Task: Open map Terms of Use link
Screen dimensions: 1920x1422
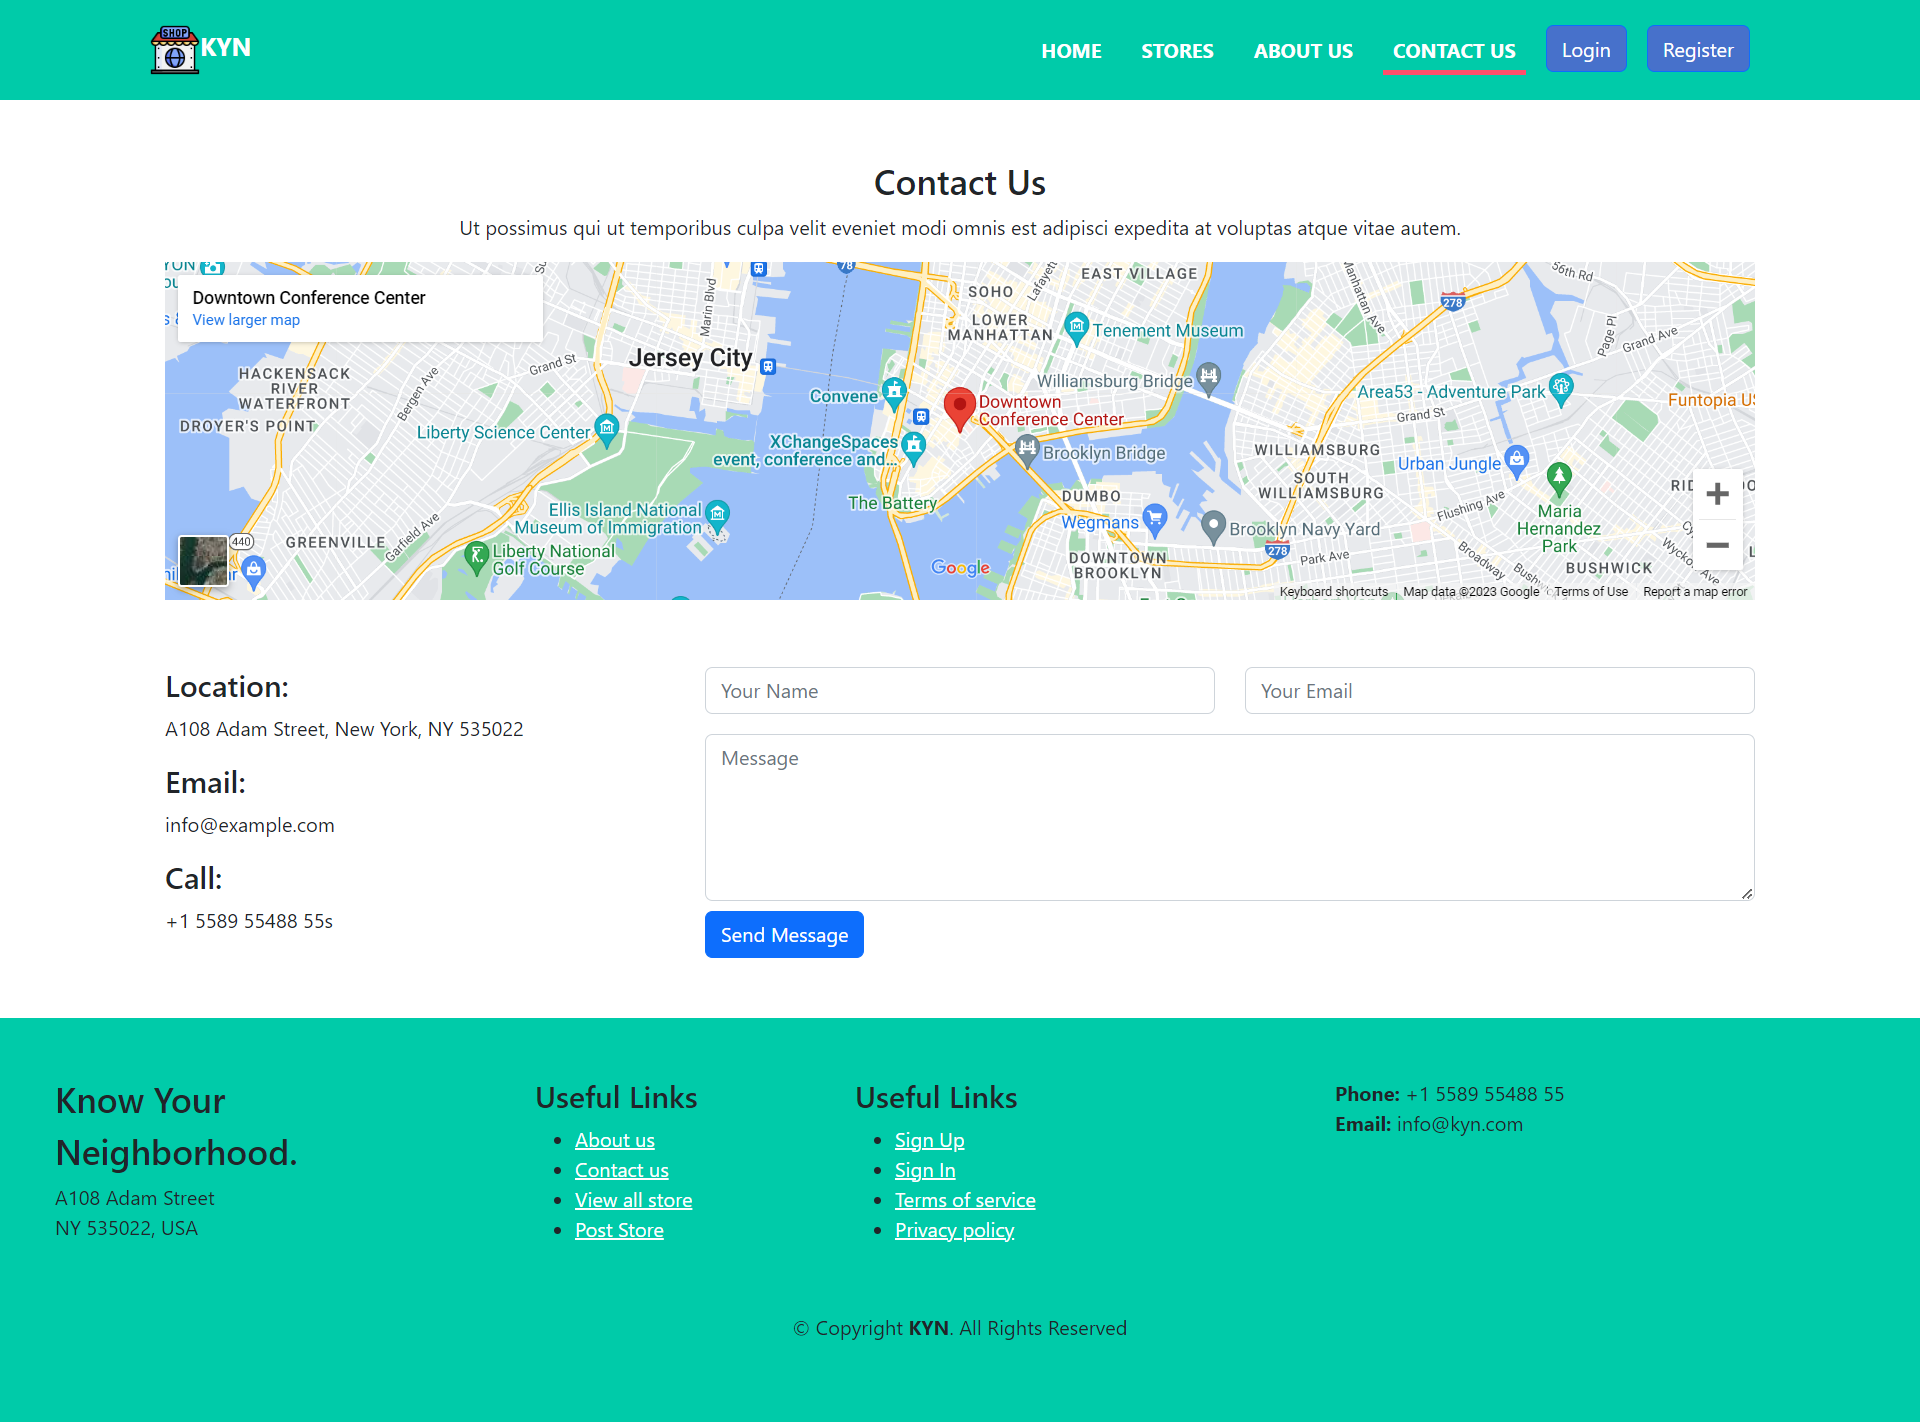Action: [1591, 592]
